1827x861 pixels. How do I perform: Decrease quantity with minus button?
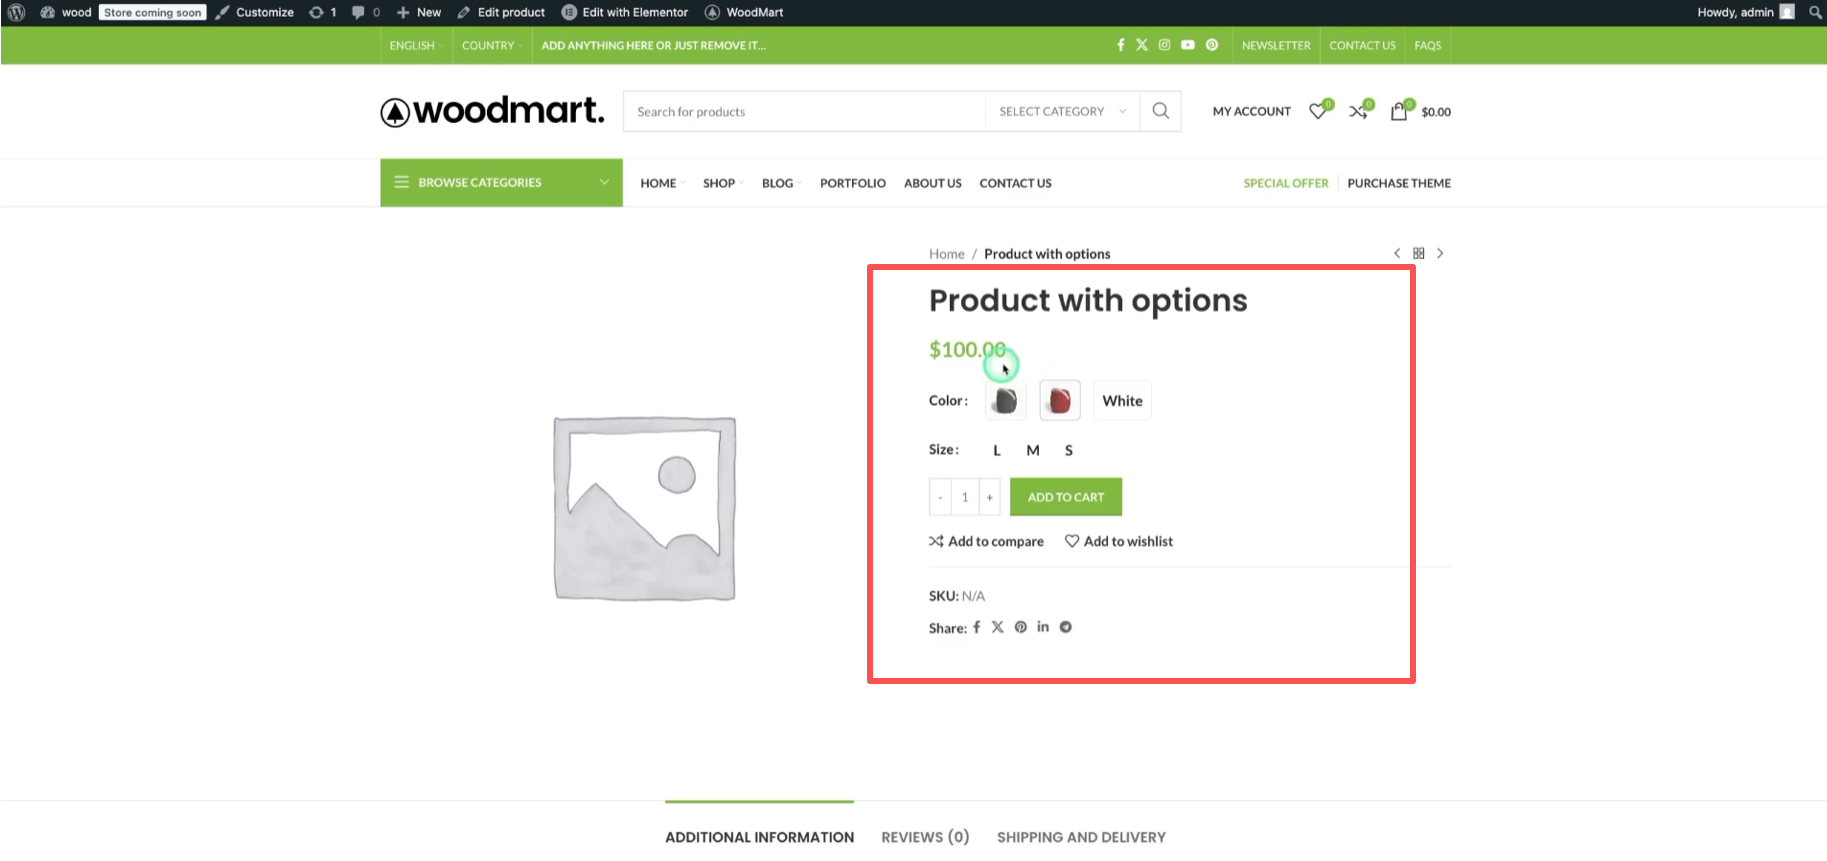(x=939, y=497)
